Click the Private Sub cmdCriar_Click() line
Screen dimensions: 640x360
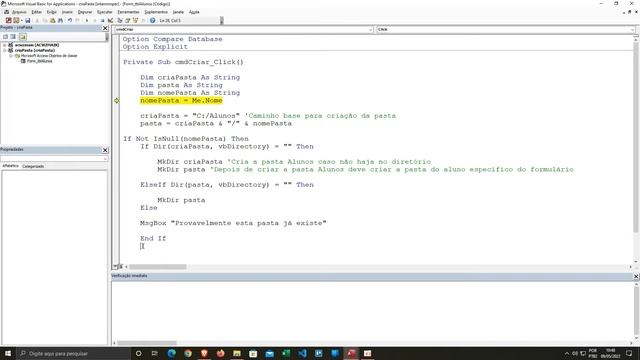pyautogui.click(x=183, y=62)
